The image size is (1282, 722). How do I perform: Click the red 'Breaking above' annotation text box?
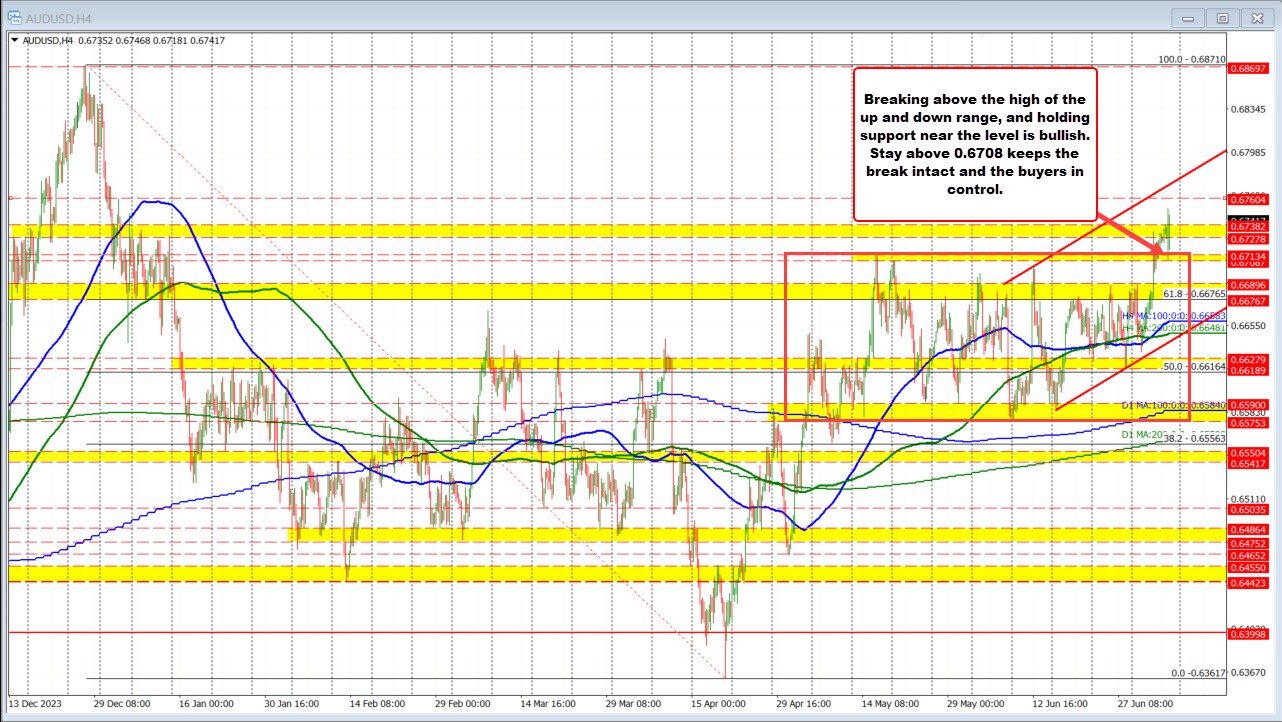coord(974,143)
